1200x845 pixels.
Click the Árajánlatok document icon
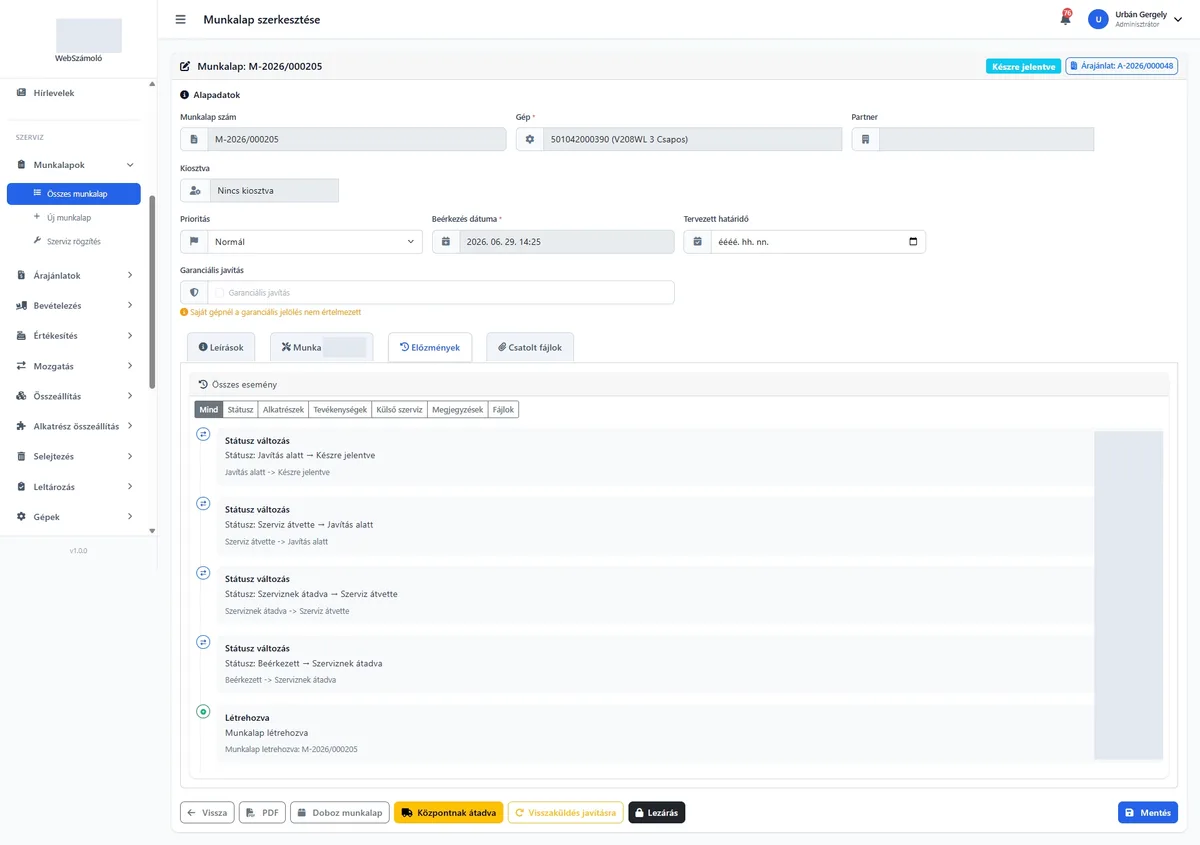(x=22, y=275)
